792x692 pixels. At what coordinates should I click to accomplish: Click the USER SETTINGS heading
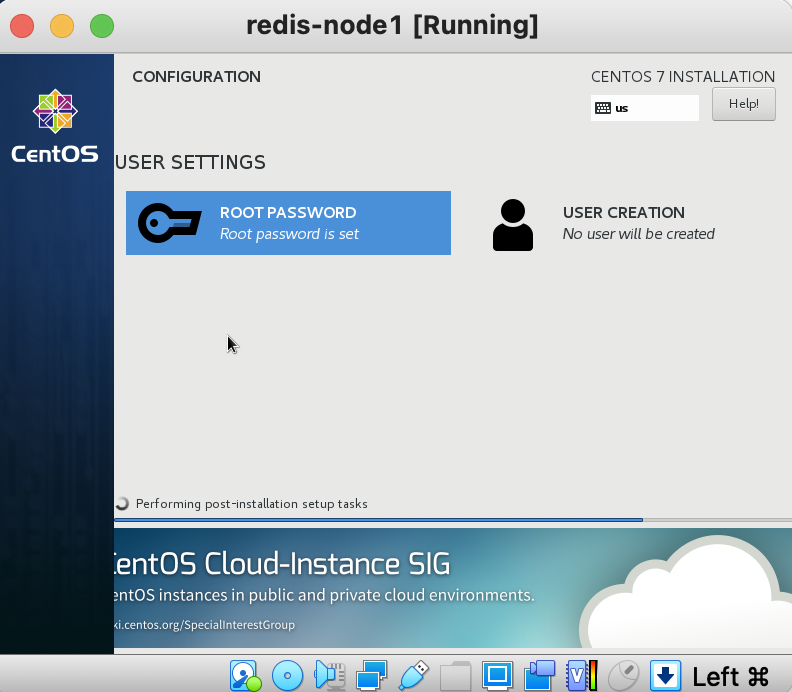click(x=190, y=162)
